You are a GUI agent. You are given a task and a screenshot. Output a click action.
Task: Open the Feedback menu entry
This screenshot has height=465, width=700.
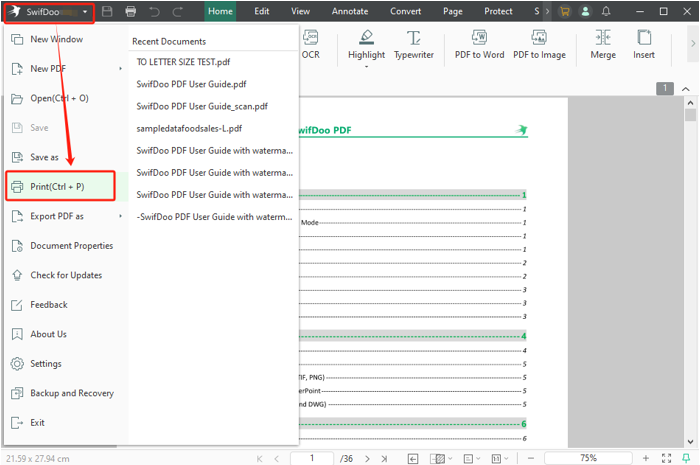pos(64,304)
